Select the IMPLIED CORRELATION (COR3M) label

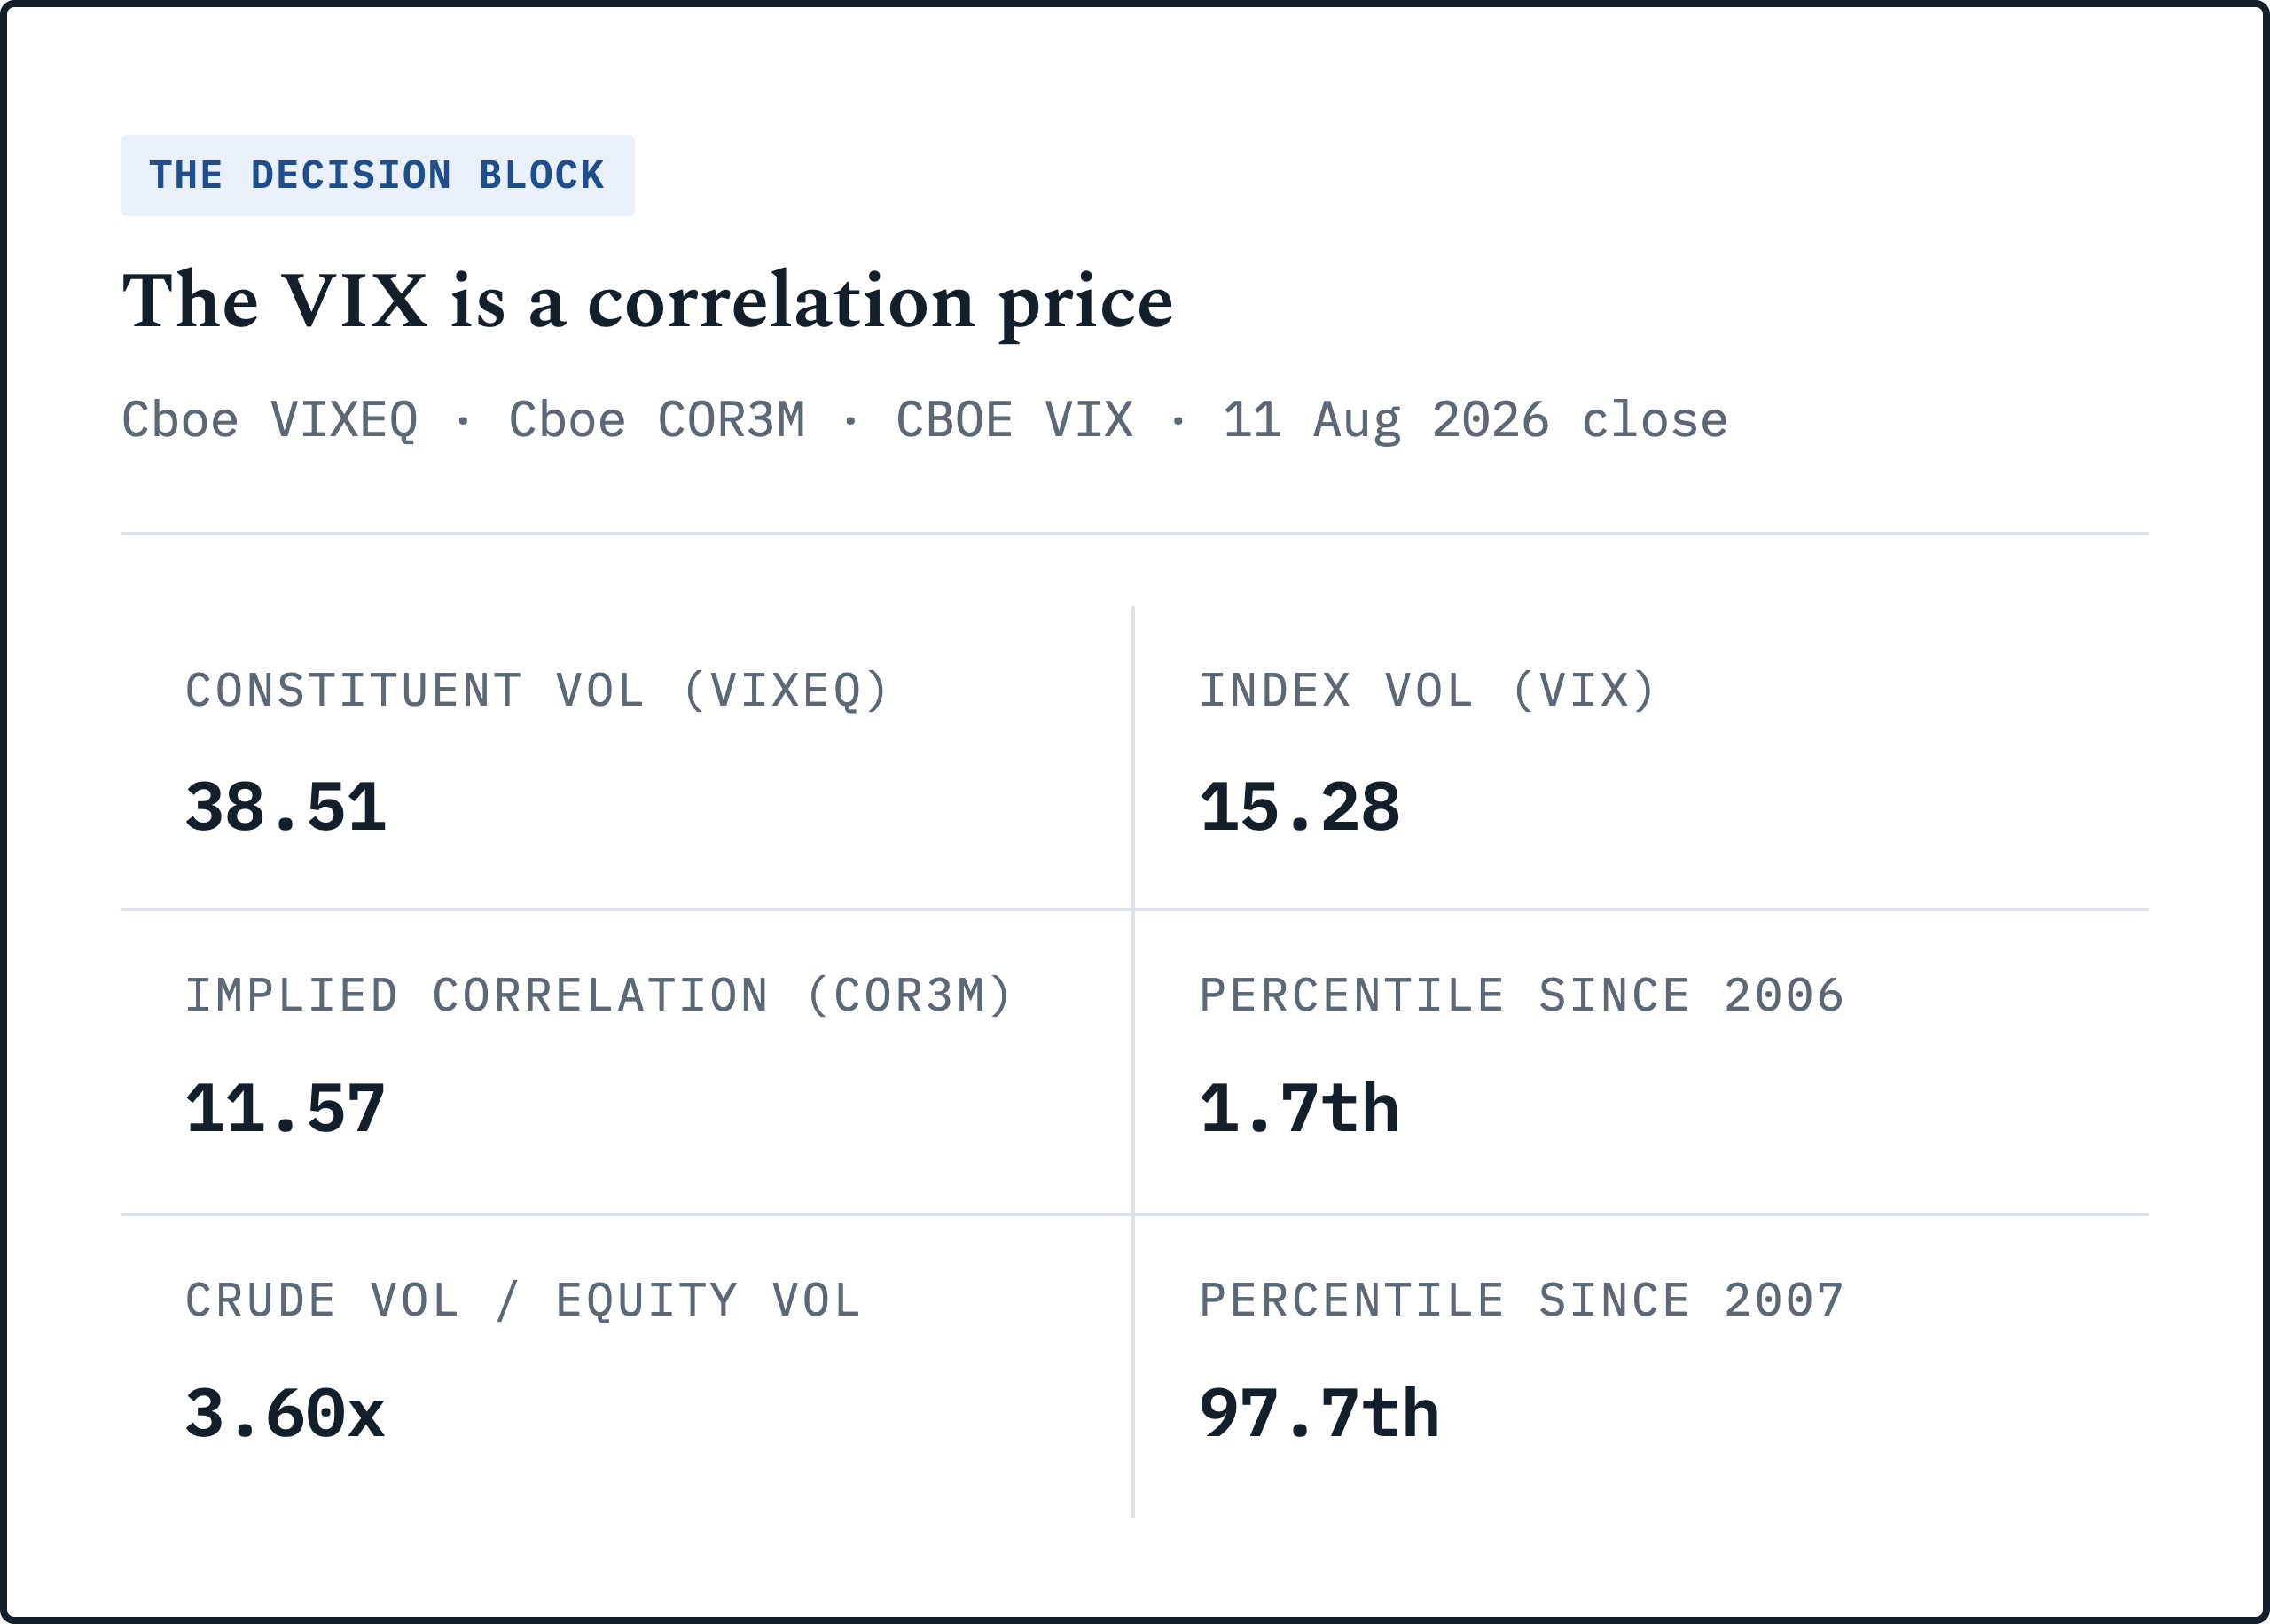(599, 996)
